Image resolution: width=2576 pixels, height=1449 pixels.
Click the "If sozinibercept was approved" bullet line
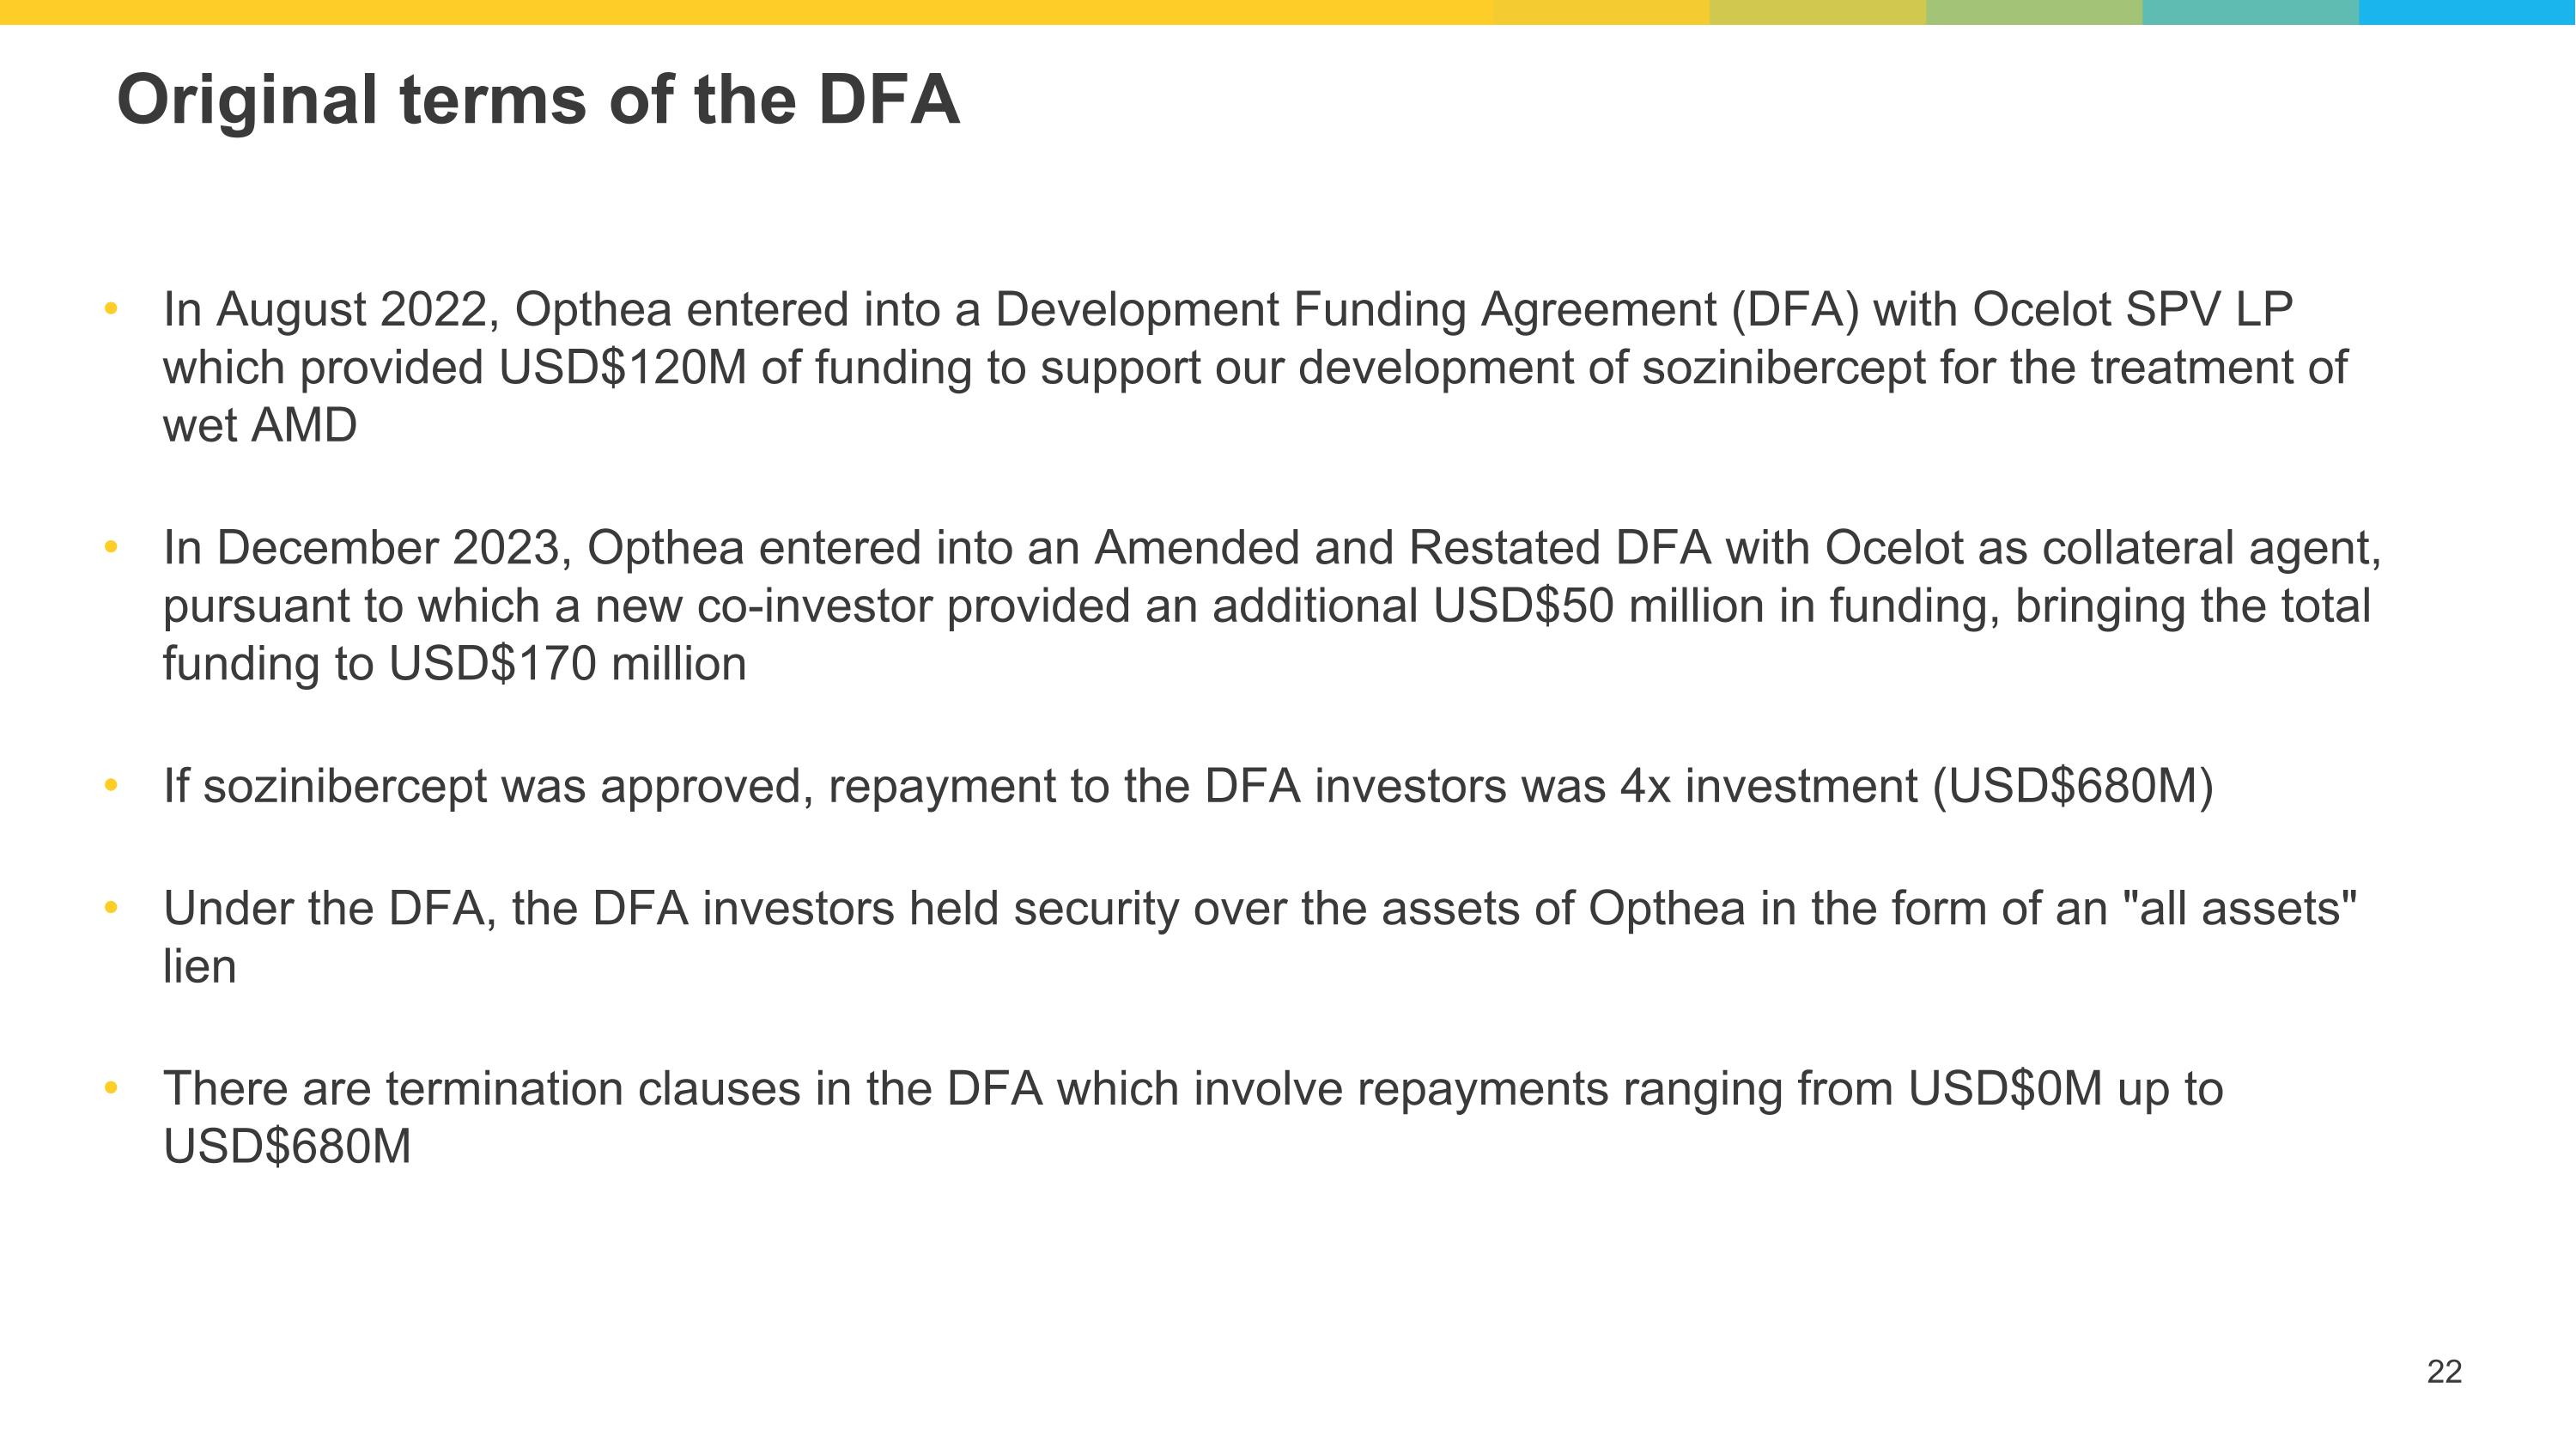click(1188, 786)
